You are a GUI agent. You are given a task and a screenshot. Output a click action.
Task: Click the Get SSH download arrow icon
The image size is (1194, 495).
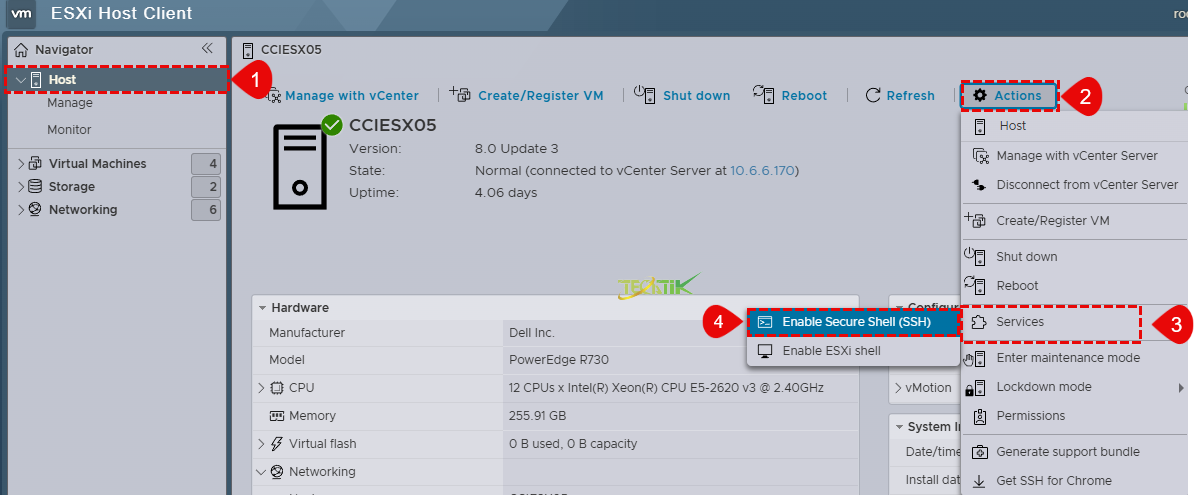[980, 481]
